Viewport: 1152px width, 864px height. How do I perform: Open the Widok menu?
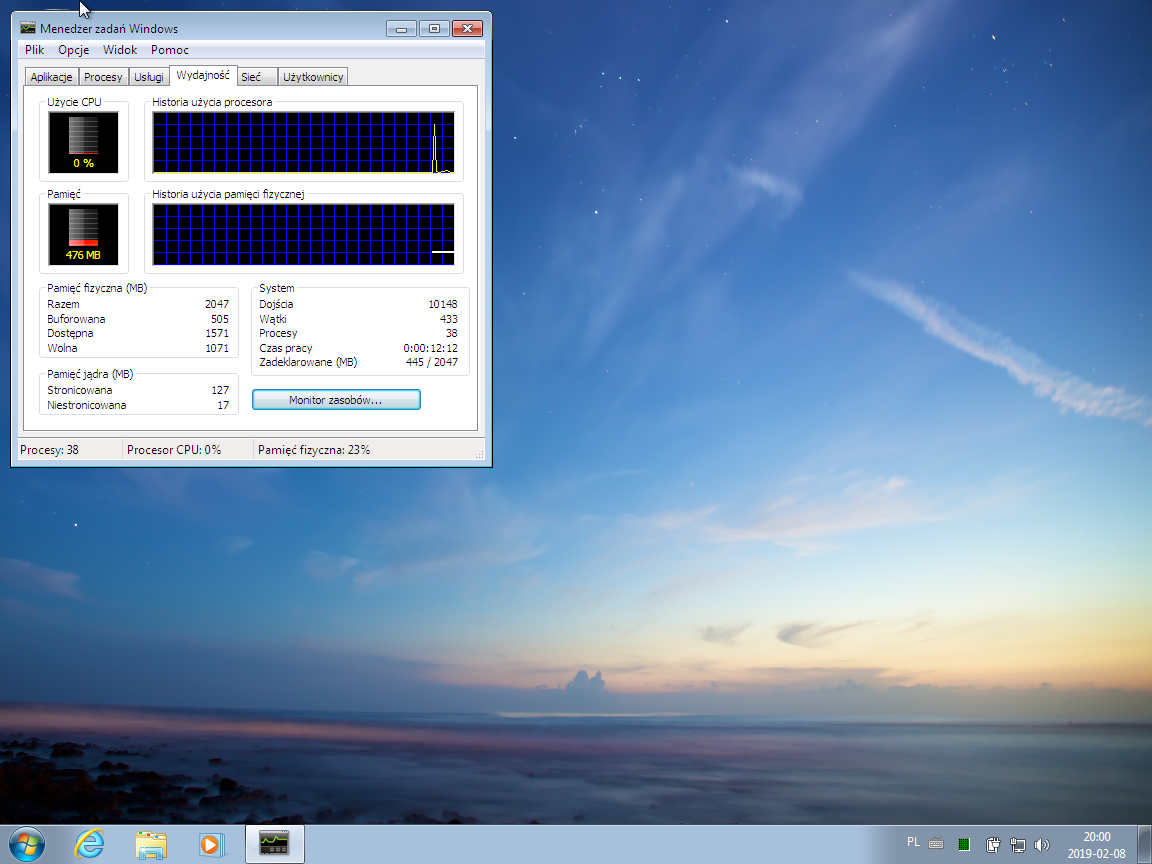coord(119,49)
